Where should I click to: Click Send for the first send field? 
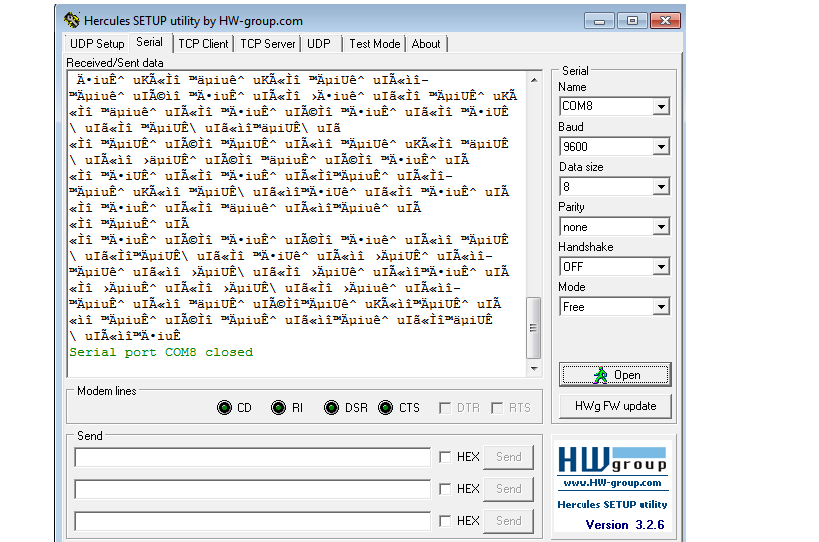tap(508, 457)
